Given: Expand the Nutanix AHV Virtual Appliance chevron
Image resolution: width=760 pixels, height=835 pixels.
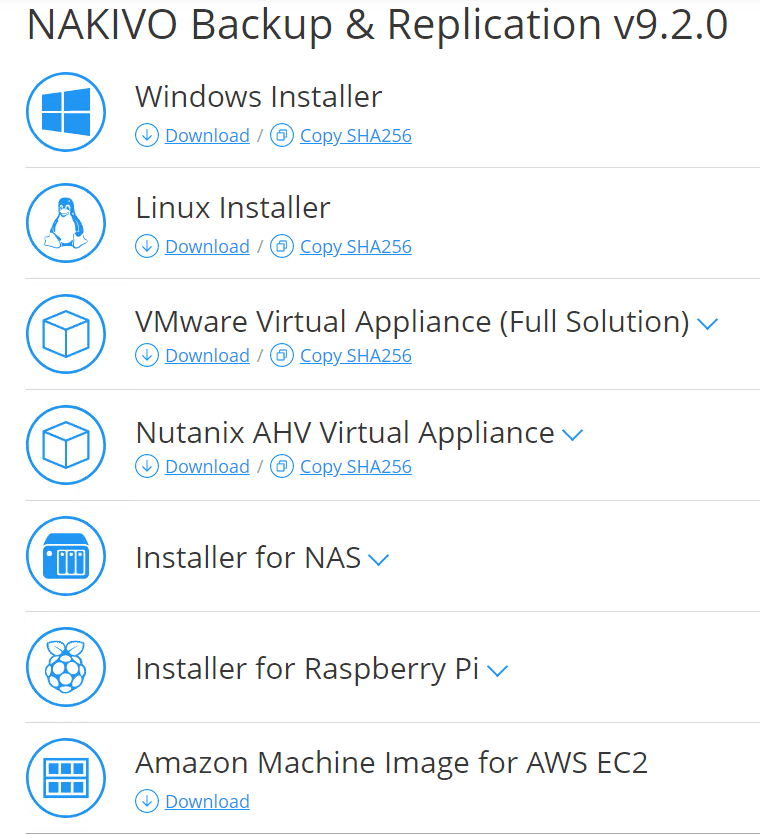Looking at the screenshot, I should click(572, 435).
